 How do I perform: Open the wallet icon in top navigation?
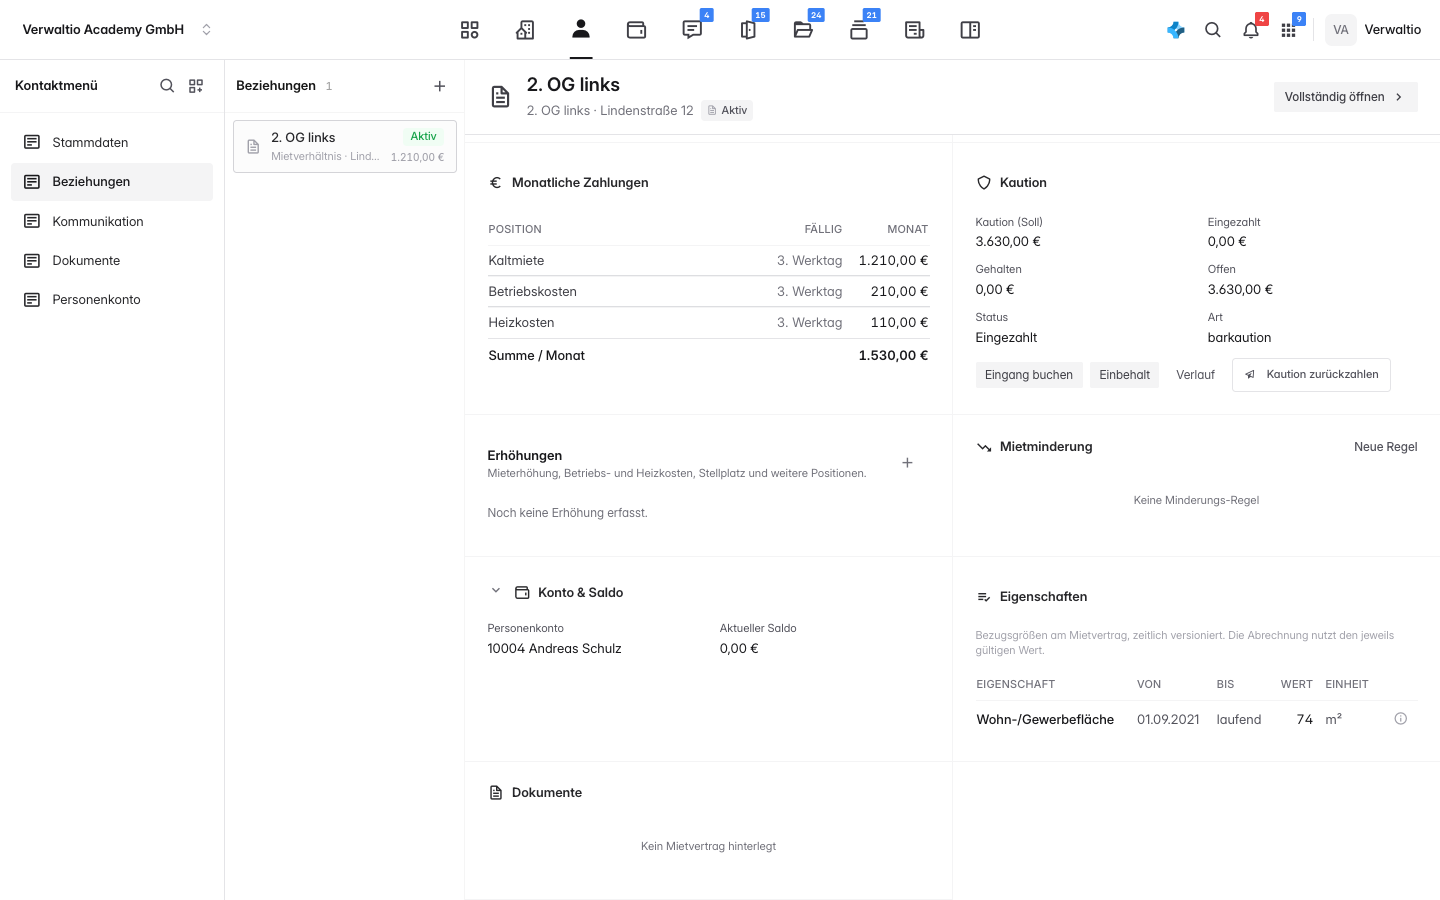636,30
